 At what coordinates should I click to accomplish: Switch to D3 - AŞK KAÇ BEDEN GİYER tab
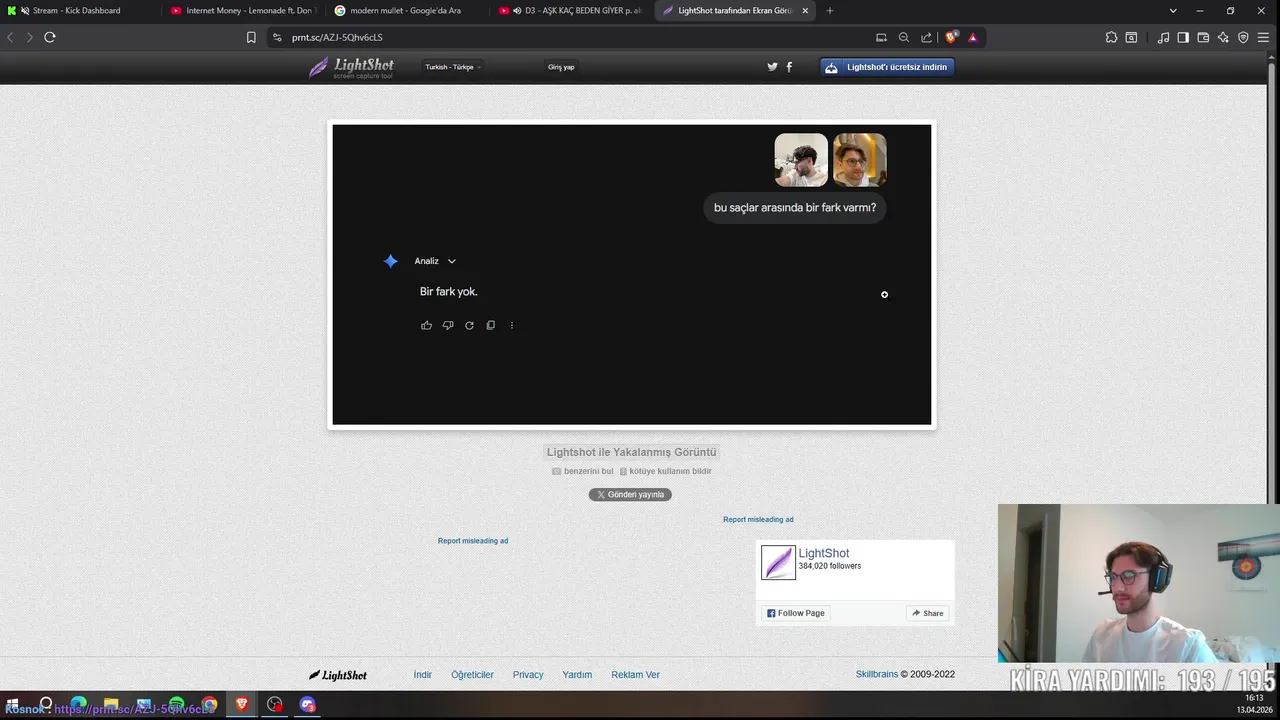pos(571,10)
